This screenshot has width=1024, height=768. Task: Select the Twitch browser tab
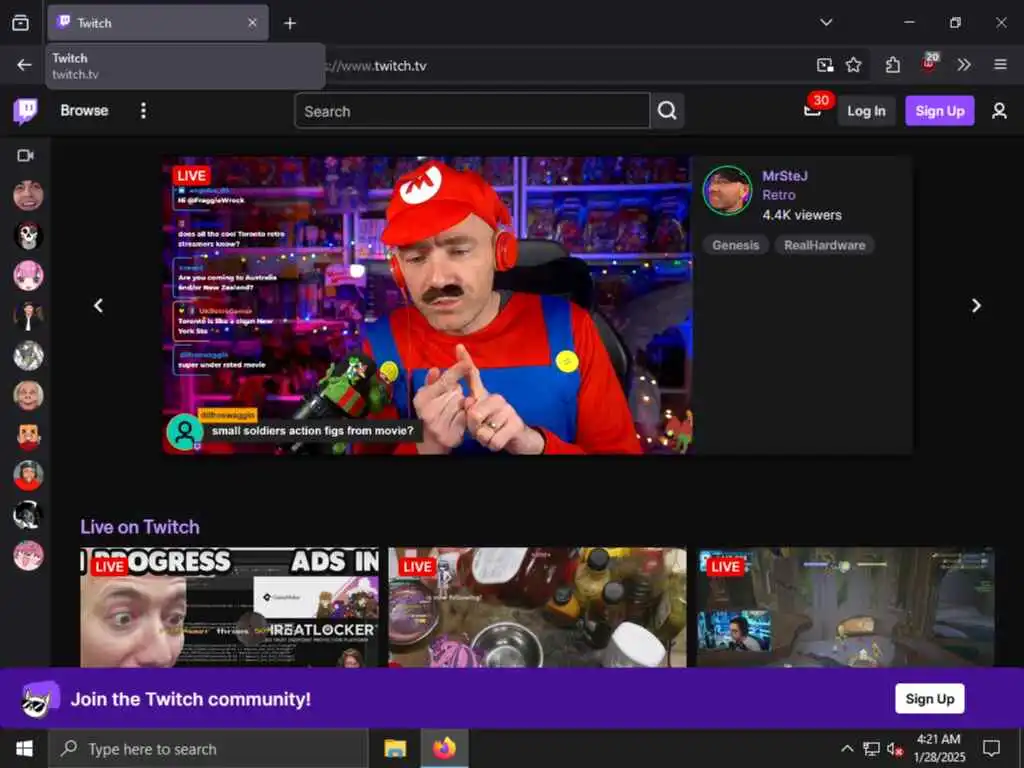coord(158,23)
